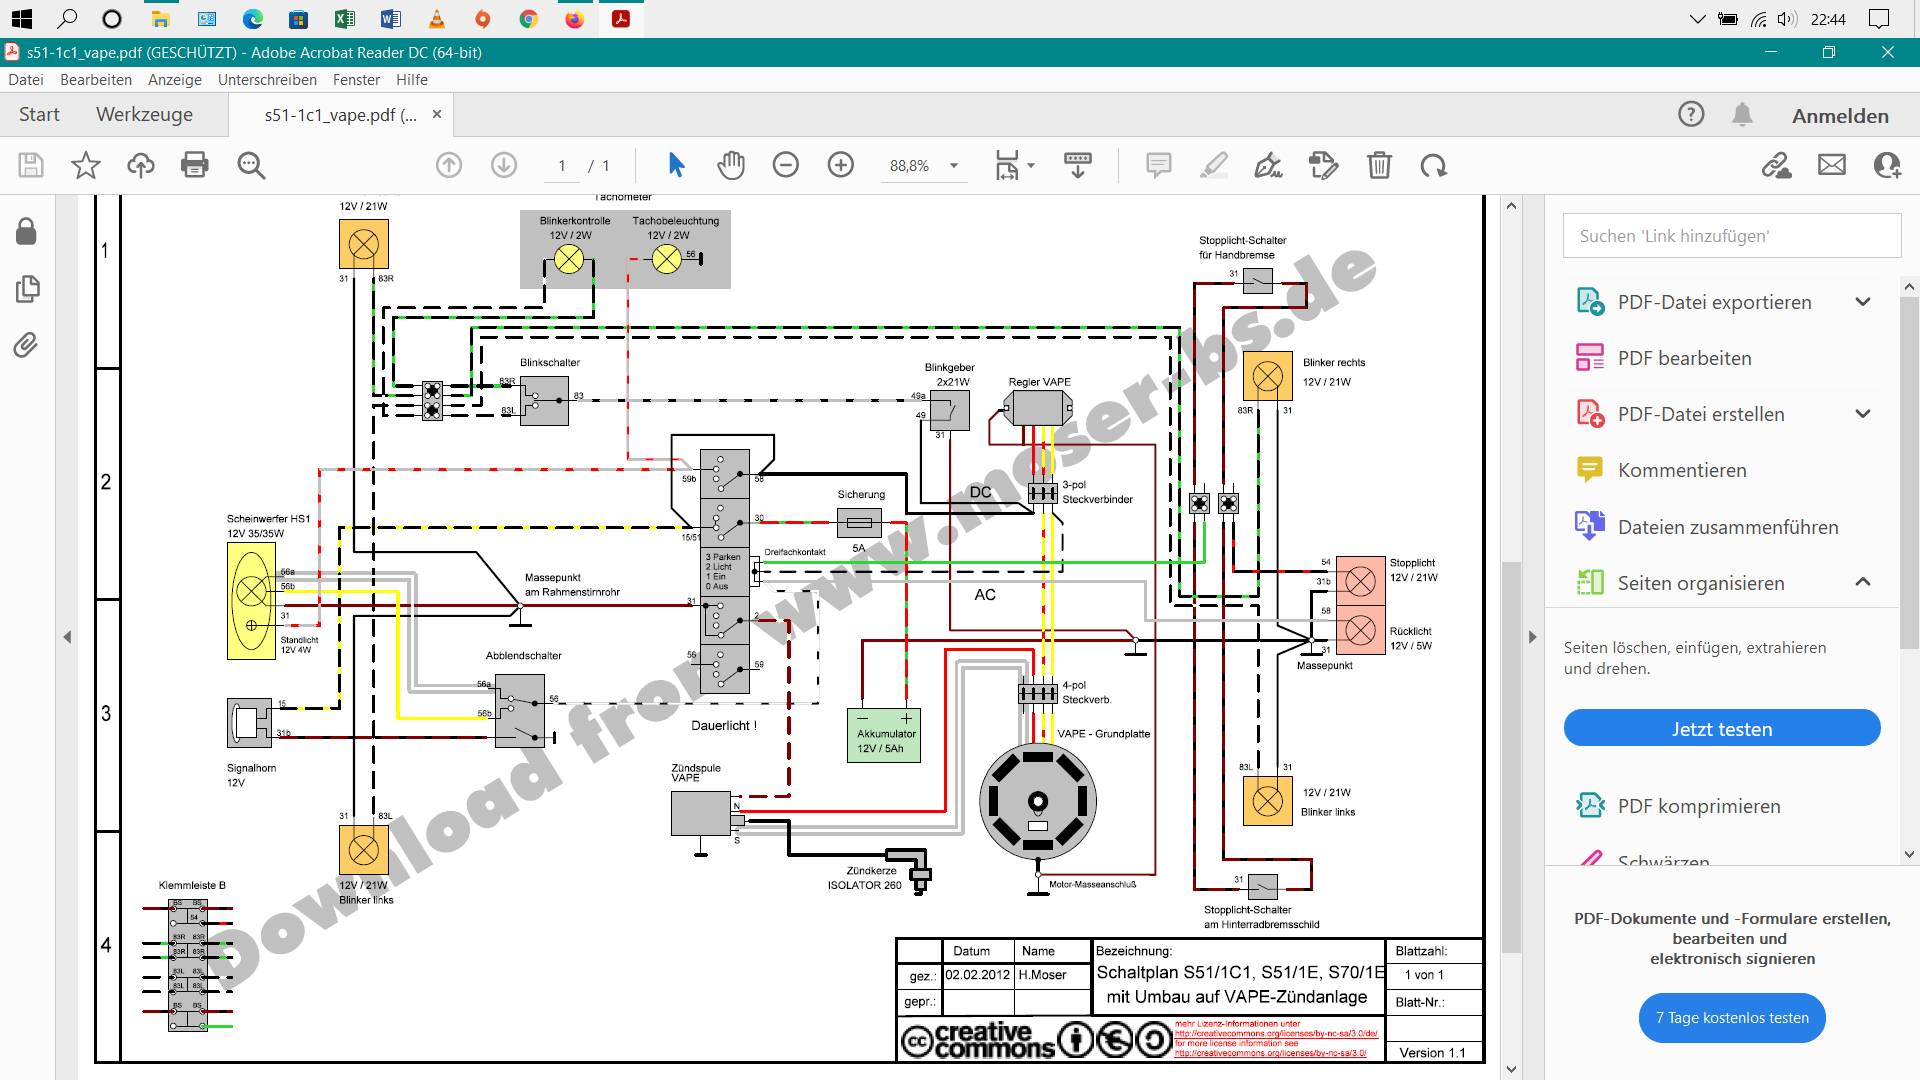The width and height of the screenshot is (1920, 1080).
Task: Open page thumbnails side panel
Action: click(x=27, y=289)
